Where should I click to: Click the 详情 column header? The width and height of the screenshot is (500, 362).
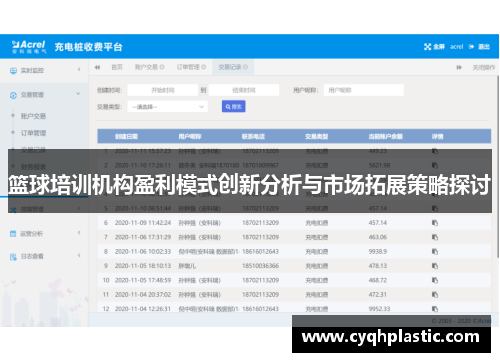438,136
